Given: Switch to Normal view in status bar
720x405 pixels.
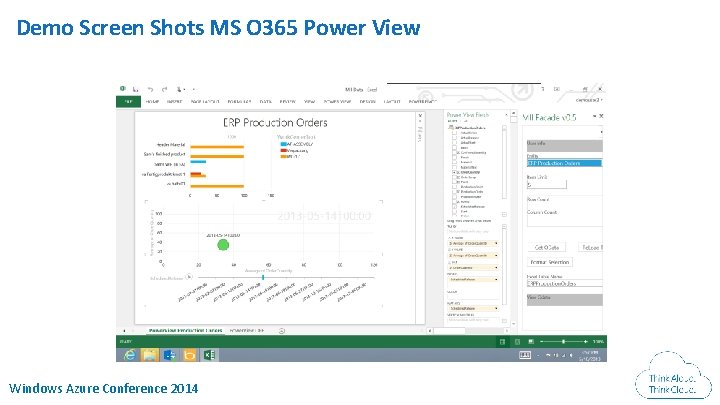Looking at the screenshot, I should [503, 342].
